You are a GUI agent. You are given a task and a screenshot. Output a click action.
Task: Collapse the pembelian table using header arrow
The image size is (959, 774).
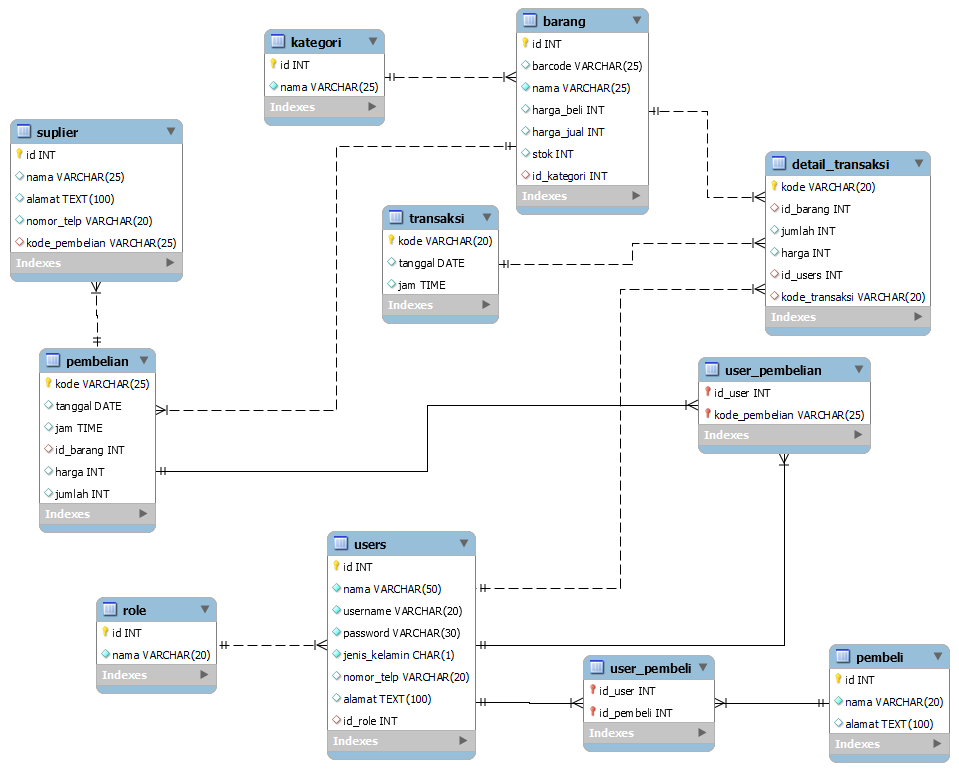(141, 360)
